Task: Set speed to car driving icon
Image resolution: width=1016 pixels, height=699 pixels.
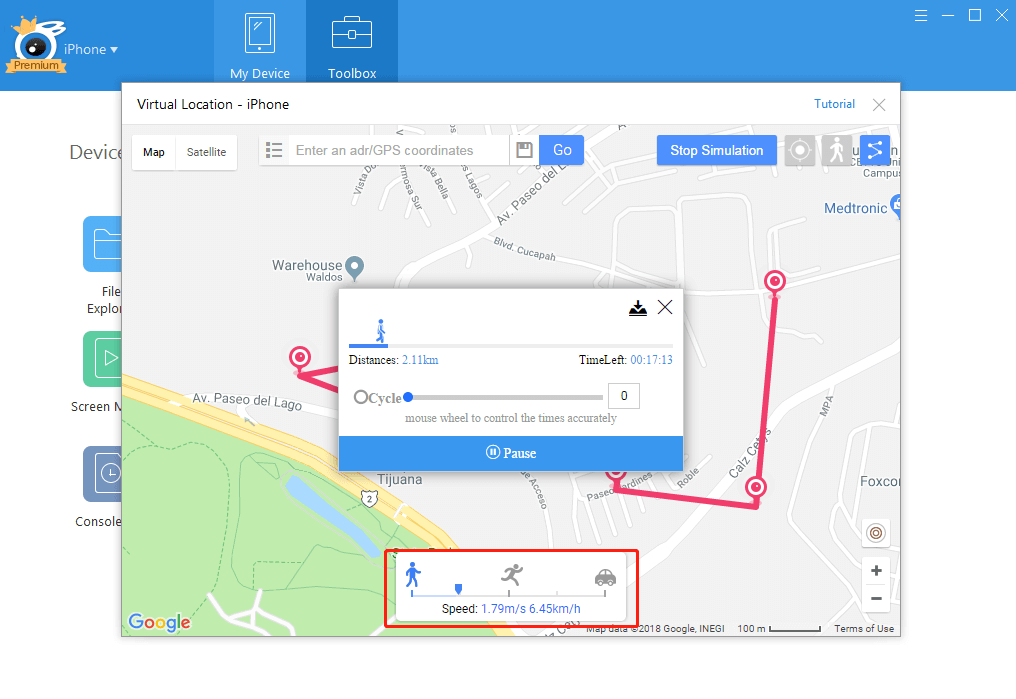Action: (605, 577)
